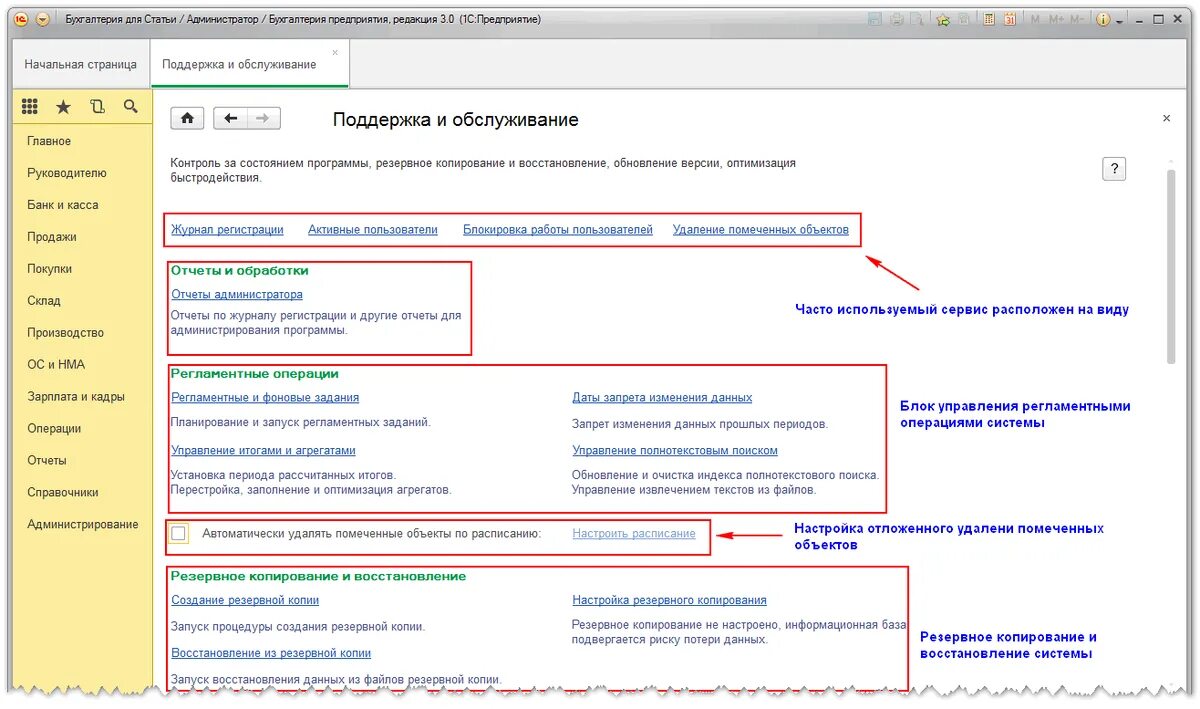The width and height of the screenshot is (1200, 709).
Task: Open Создание резервной копии link
Action: (x=245, y=601)
